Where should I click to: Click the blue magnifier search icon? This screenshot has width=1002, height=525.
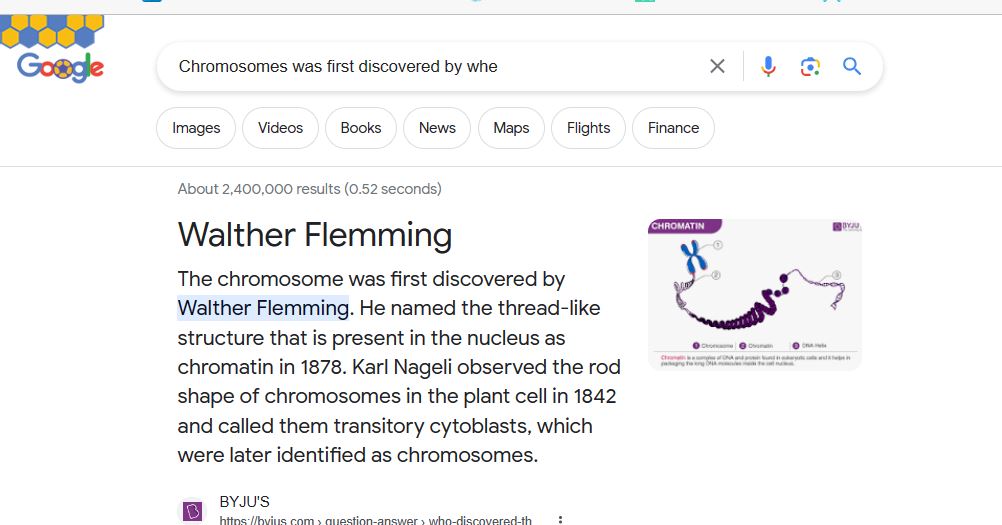852,66
